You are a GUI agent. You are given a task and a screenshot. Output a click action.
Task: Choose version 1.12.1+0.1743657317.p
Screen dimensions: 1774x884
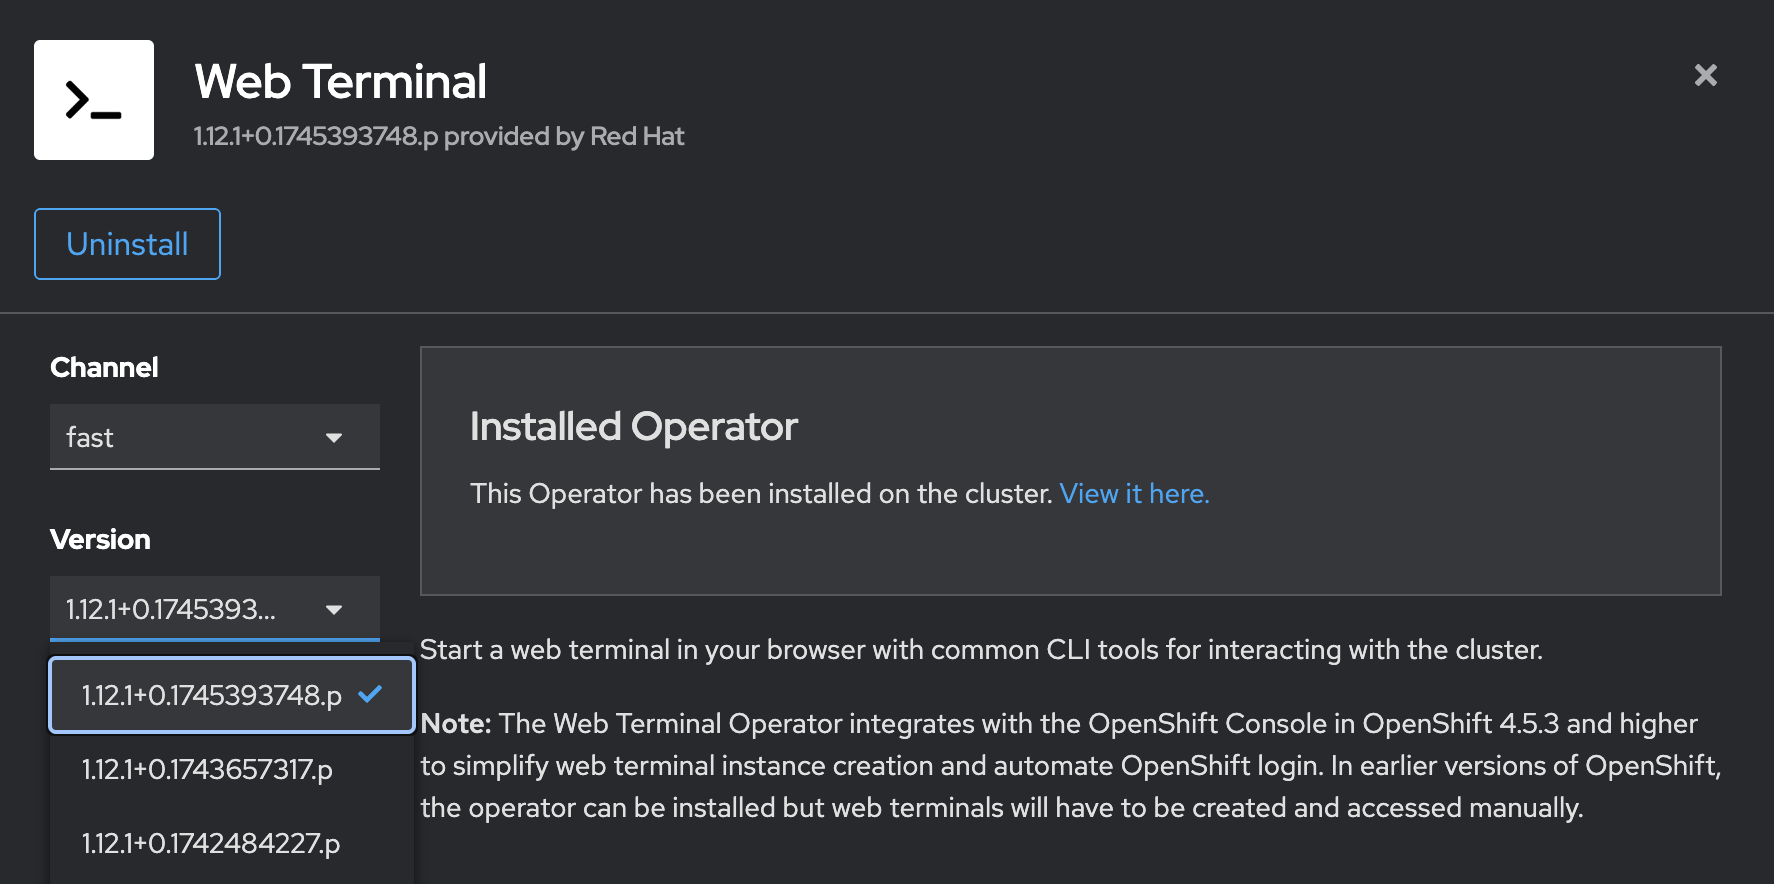click(207, 769)
